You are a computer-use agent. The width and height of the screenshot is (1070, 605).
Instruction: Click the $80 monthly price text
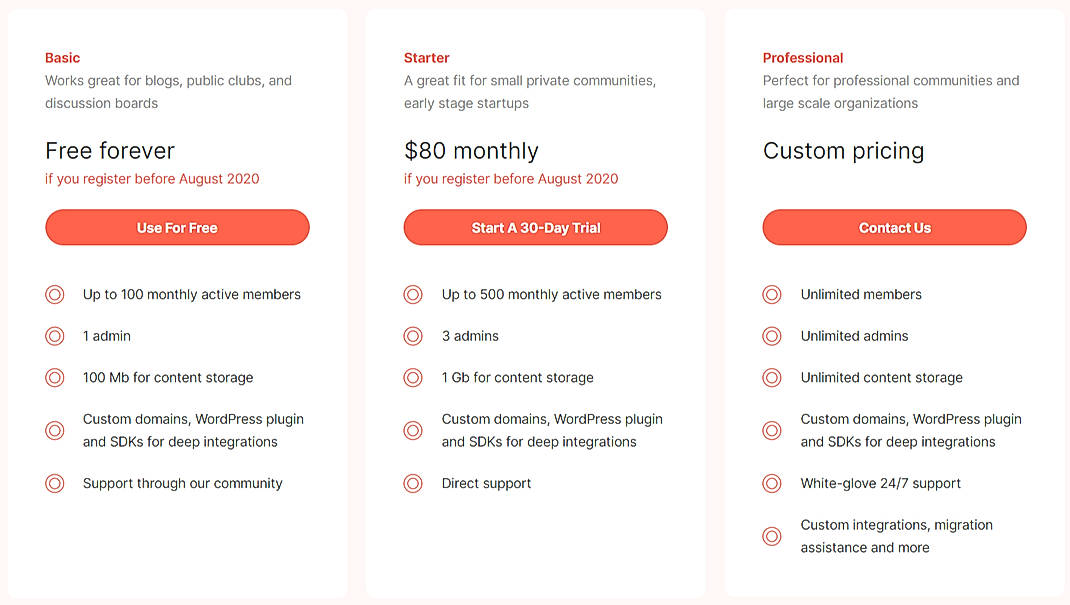click(471, 150)
